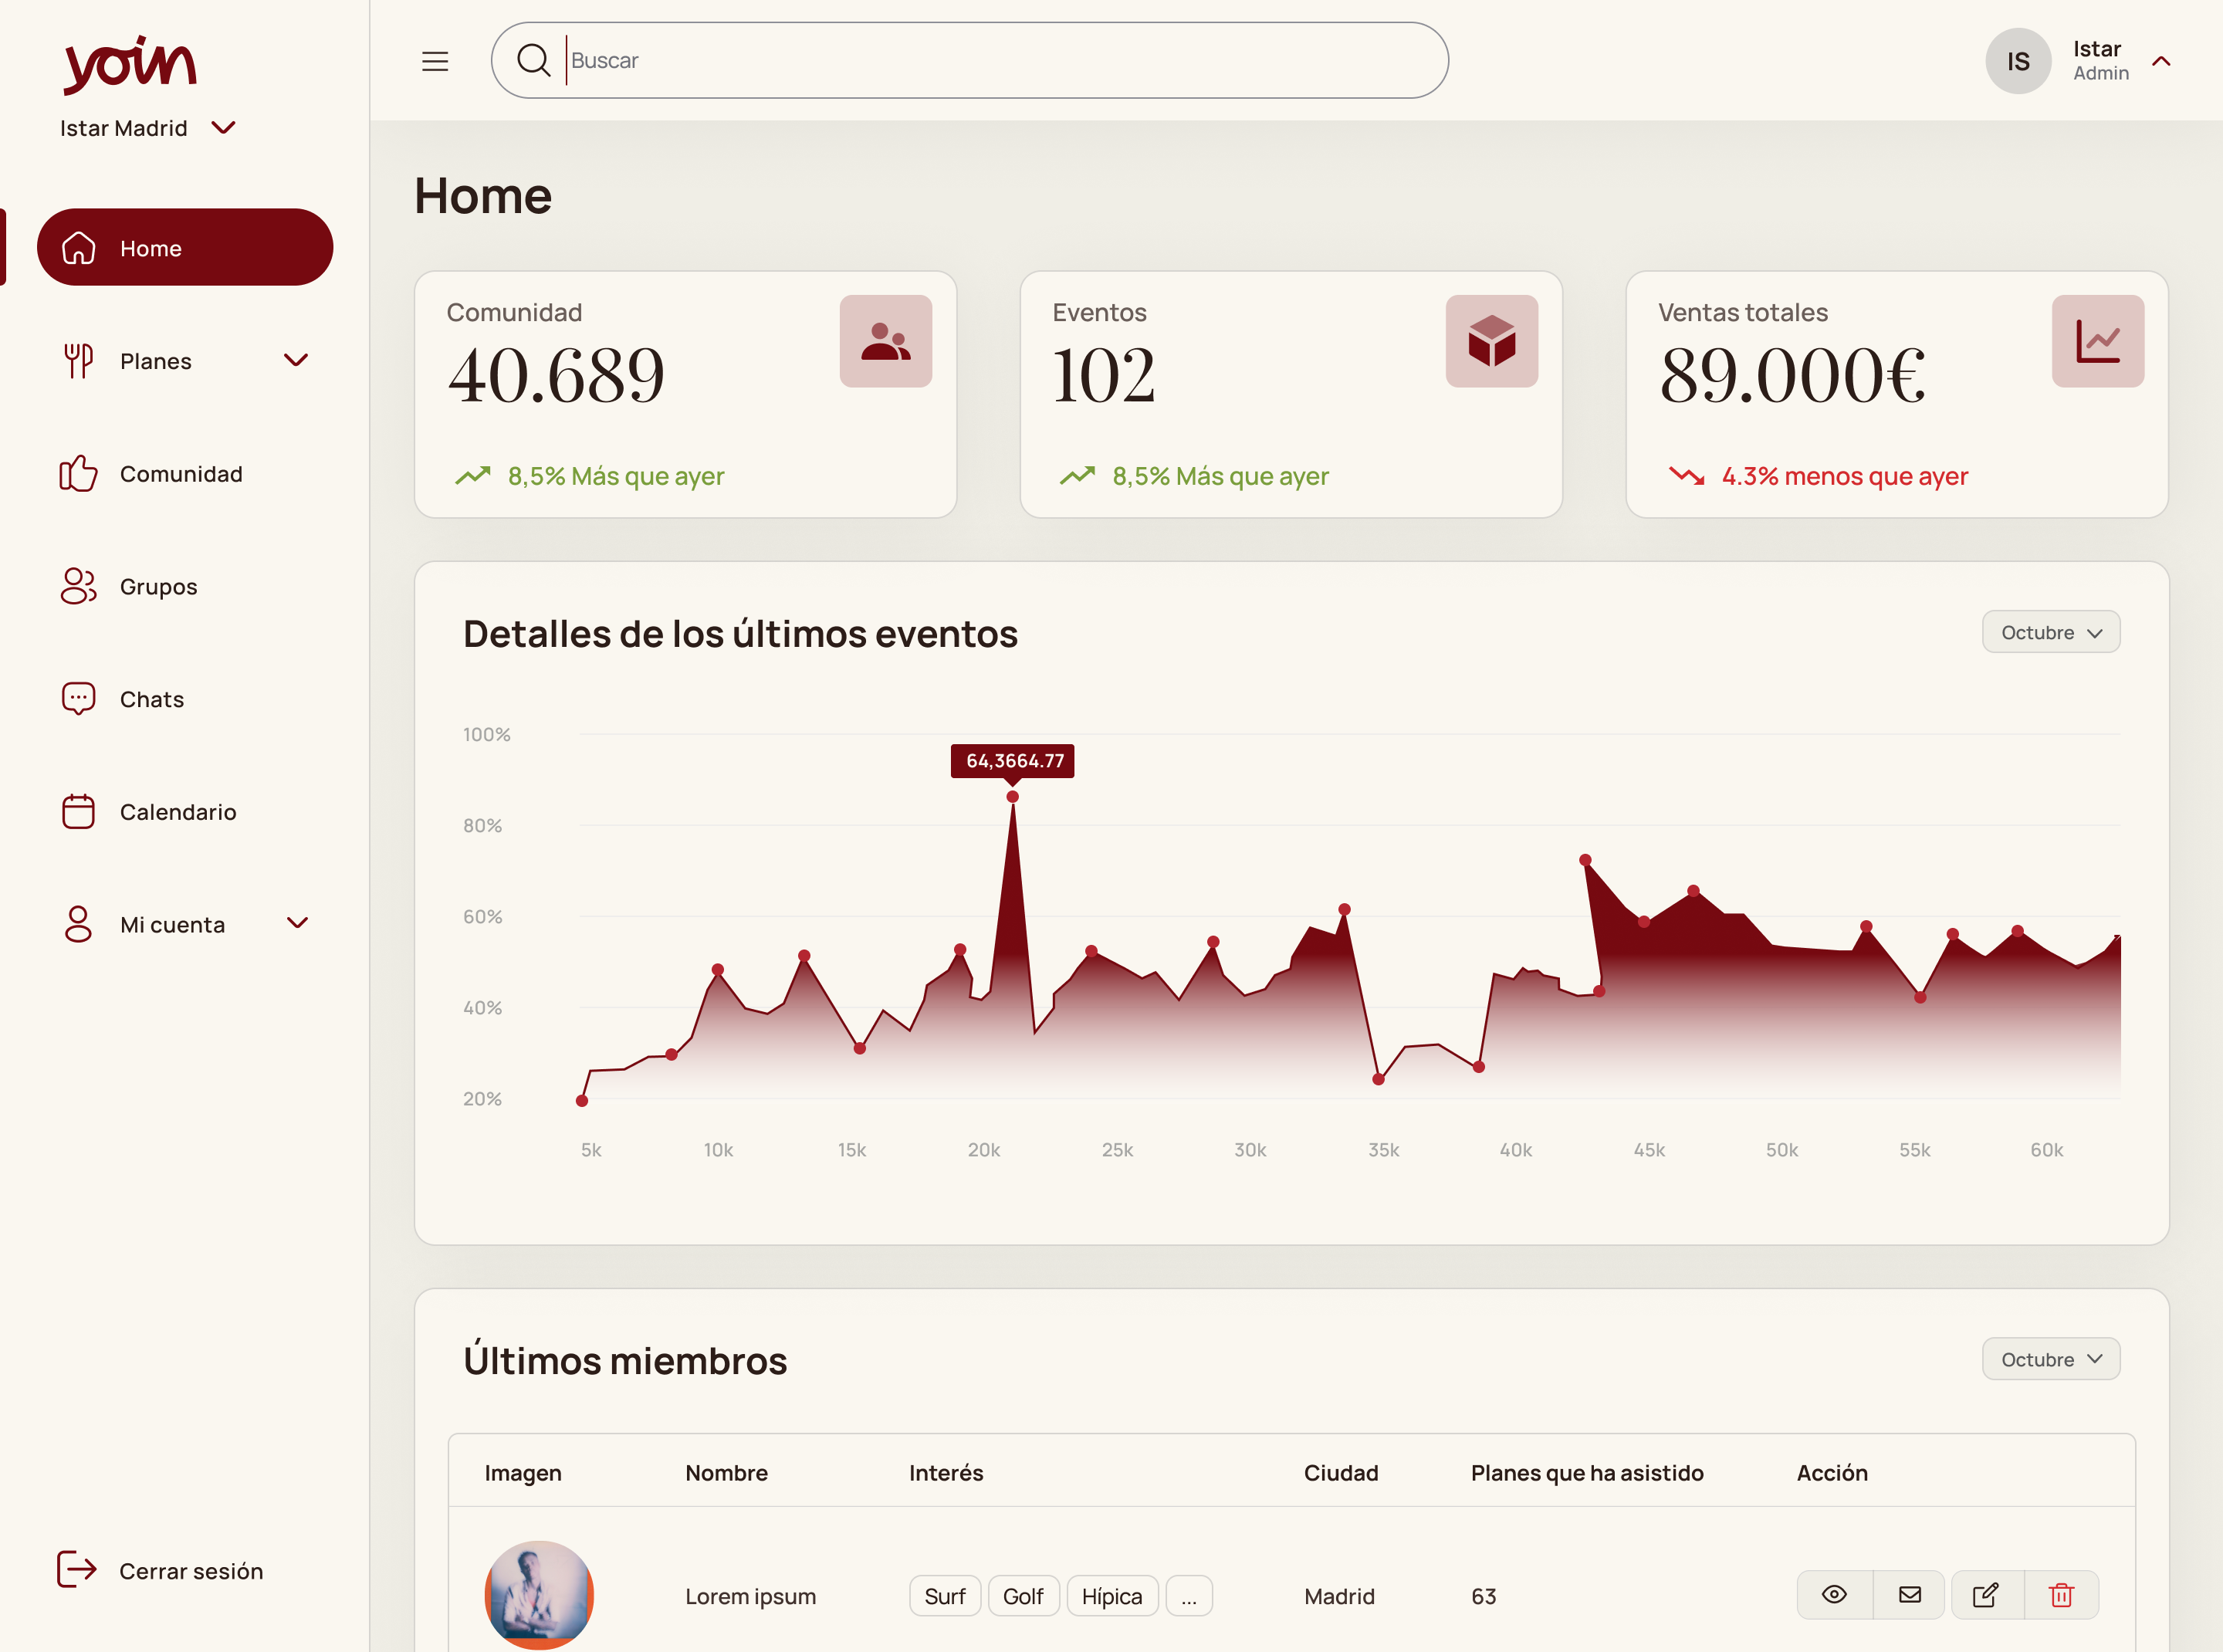Click the search magnifier icon
This screenshot has height=1652, width=2223.
[533, 60]
